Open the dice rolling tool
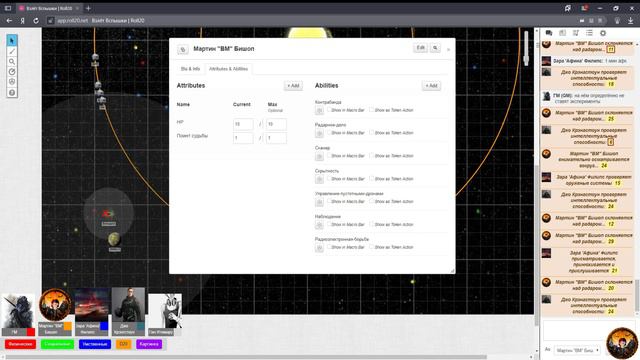The width and height of the screenshot is (640, 360). point(12,82)
